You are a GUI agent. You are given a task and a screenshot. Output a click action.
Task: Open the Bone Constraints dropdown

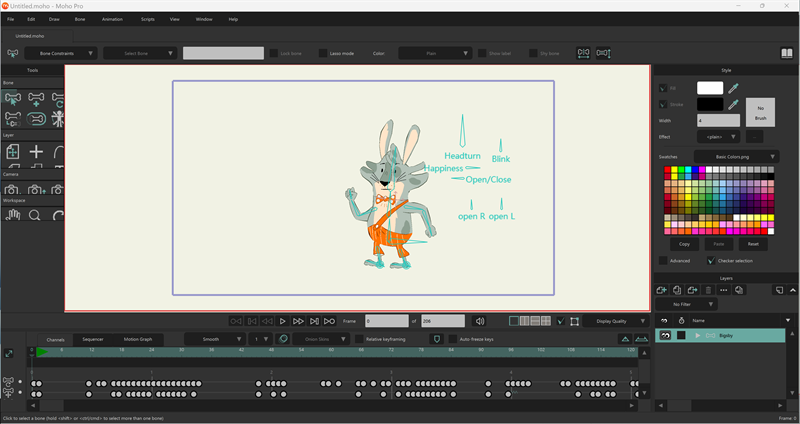click(61, 53)
